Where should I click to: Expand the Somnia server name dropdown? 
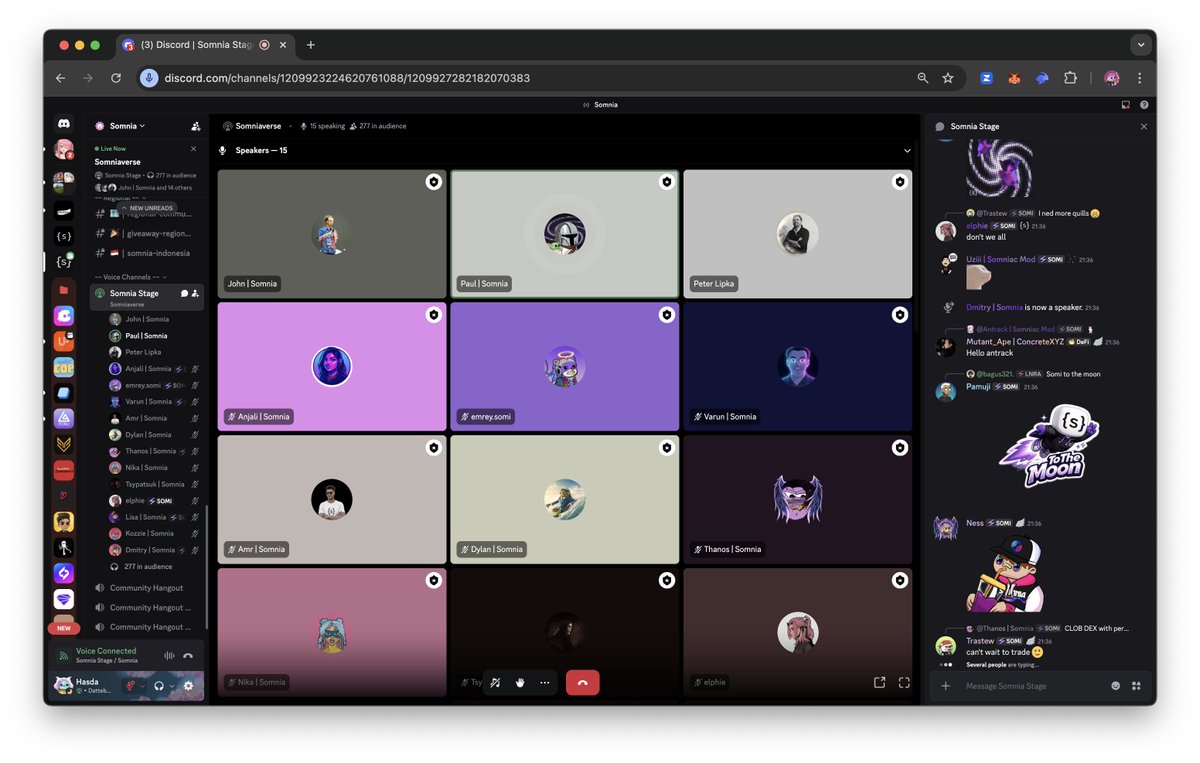tap(127, 126)
